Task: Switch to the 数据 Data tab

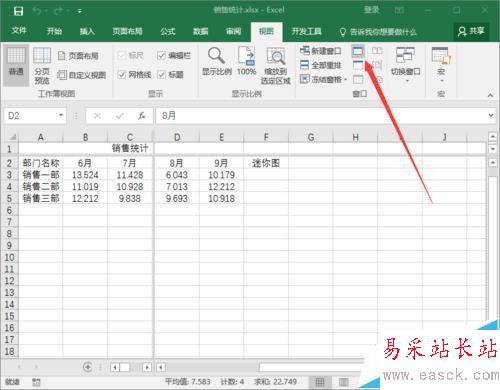Action: (201, 31)
